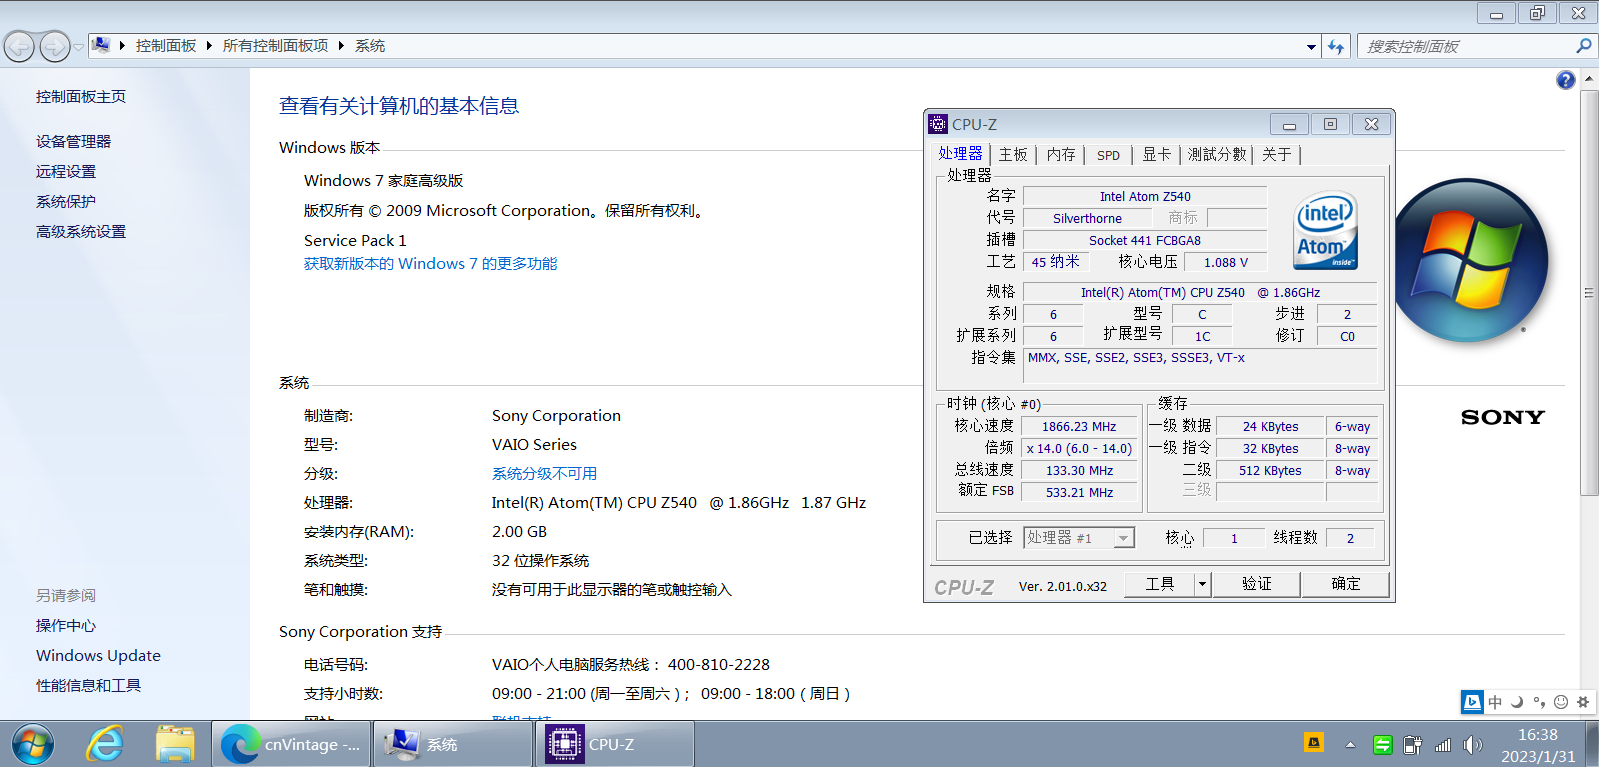Open Windows Update link

[x=98, y=656]
